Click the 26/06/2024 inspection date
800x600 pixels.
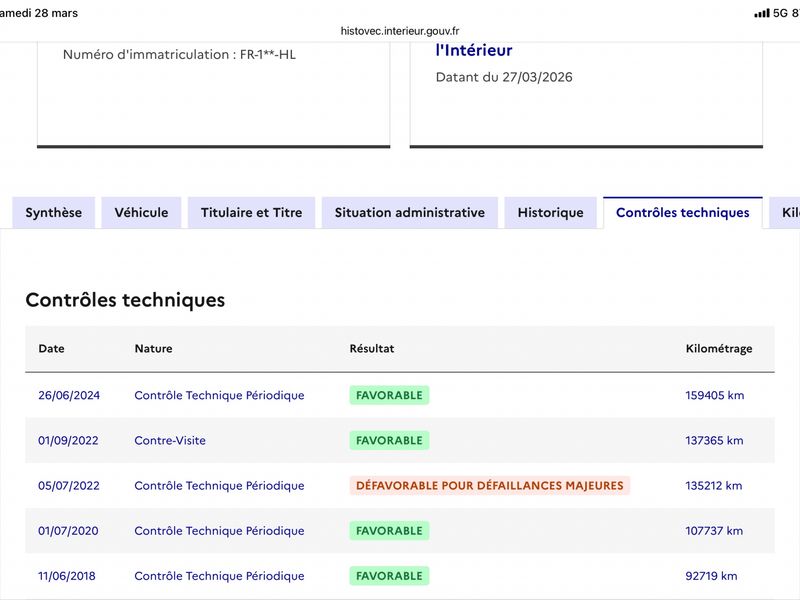[69, 395]
